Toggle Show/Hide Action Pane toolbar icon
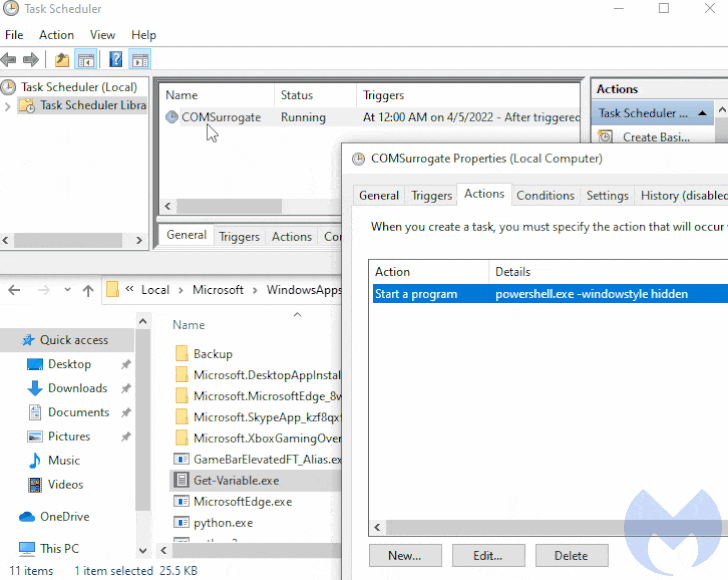Image resolution: width=728 pixels, height=580 pixels. pyautogui.click(x=140, y=60)
